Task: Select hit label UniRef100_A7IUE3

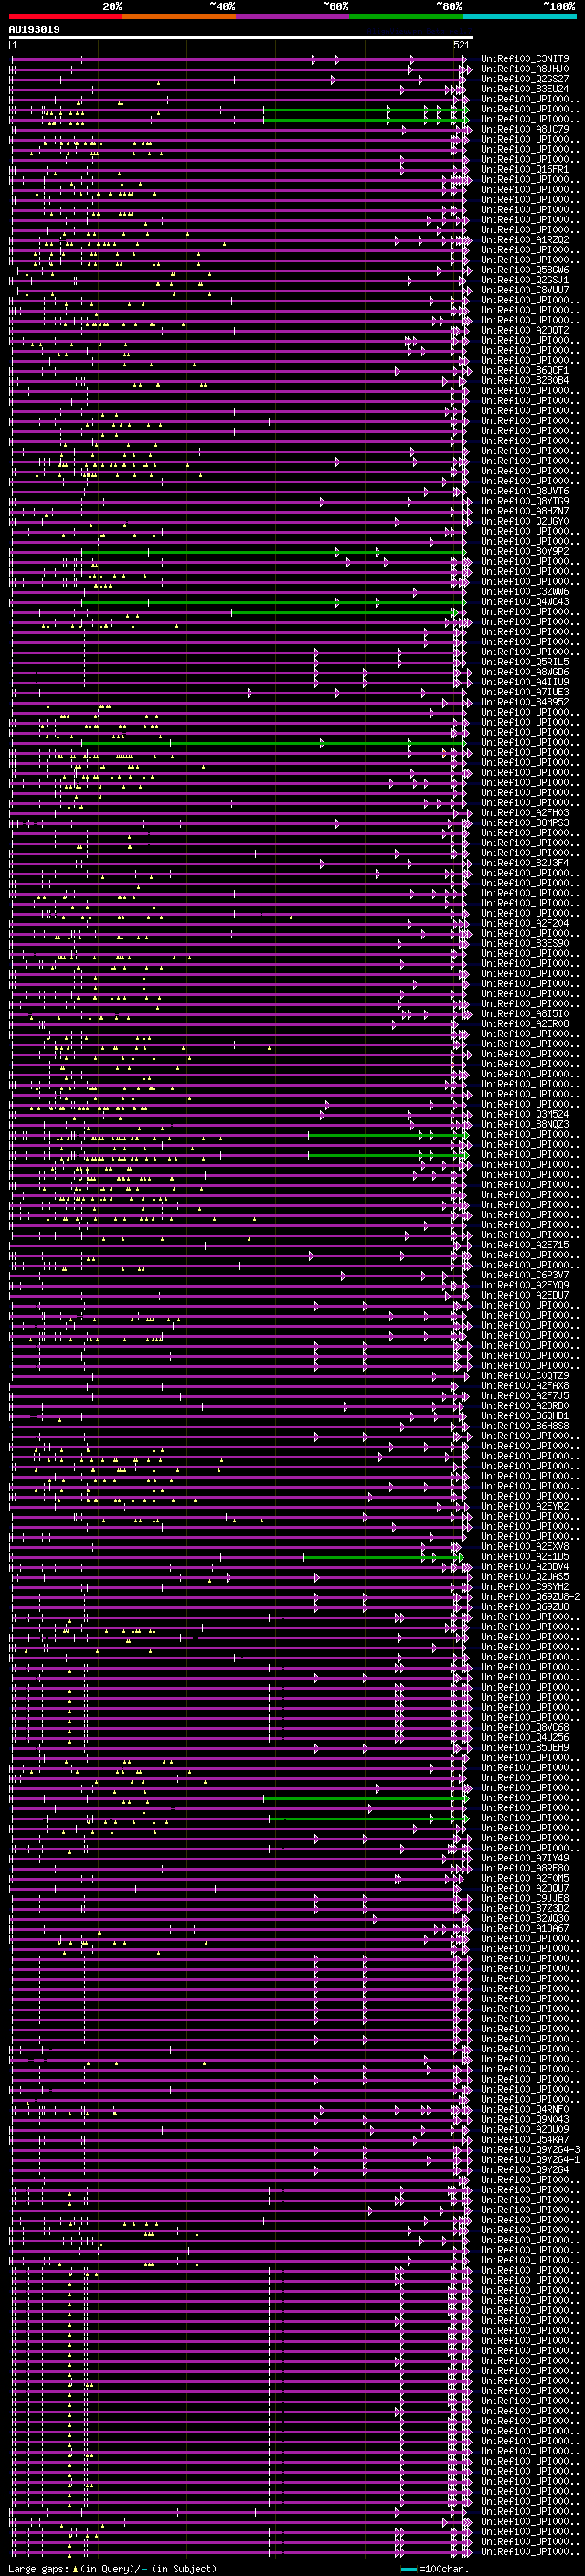Action: [525, 693]
